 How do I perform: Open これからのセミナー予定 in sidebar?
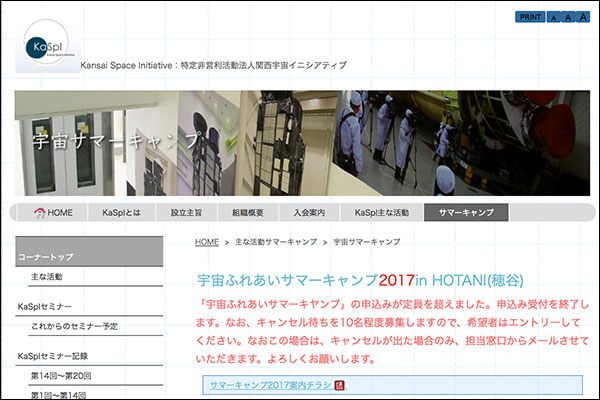pyautogui.click(x=74, y=326)
